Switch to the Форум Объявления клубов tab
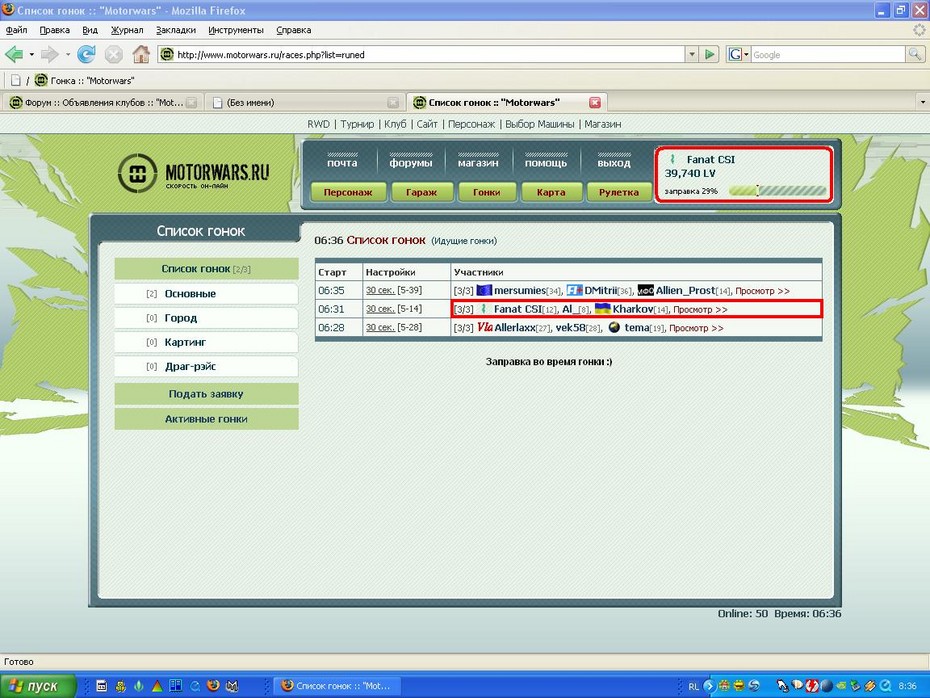 pos(103,103)
